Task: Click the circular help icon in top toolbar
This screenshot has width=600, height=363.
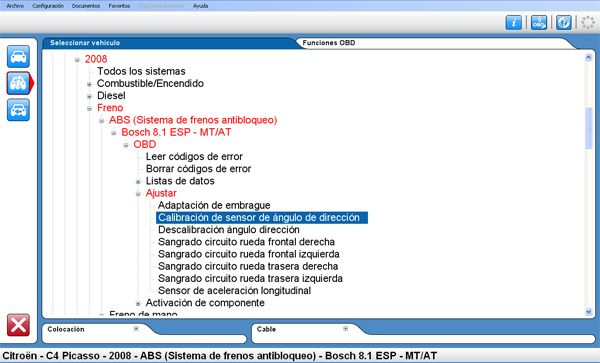Action: click(x=564, y=23)
